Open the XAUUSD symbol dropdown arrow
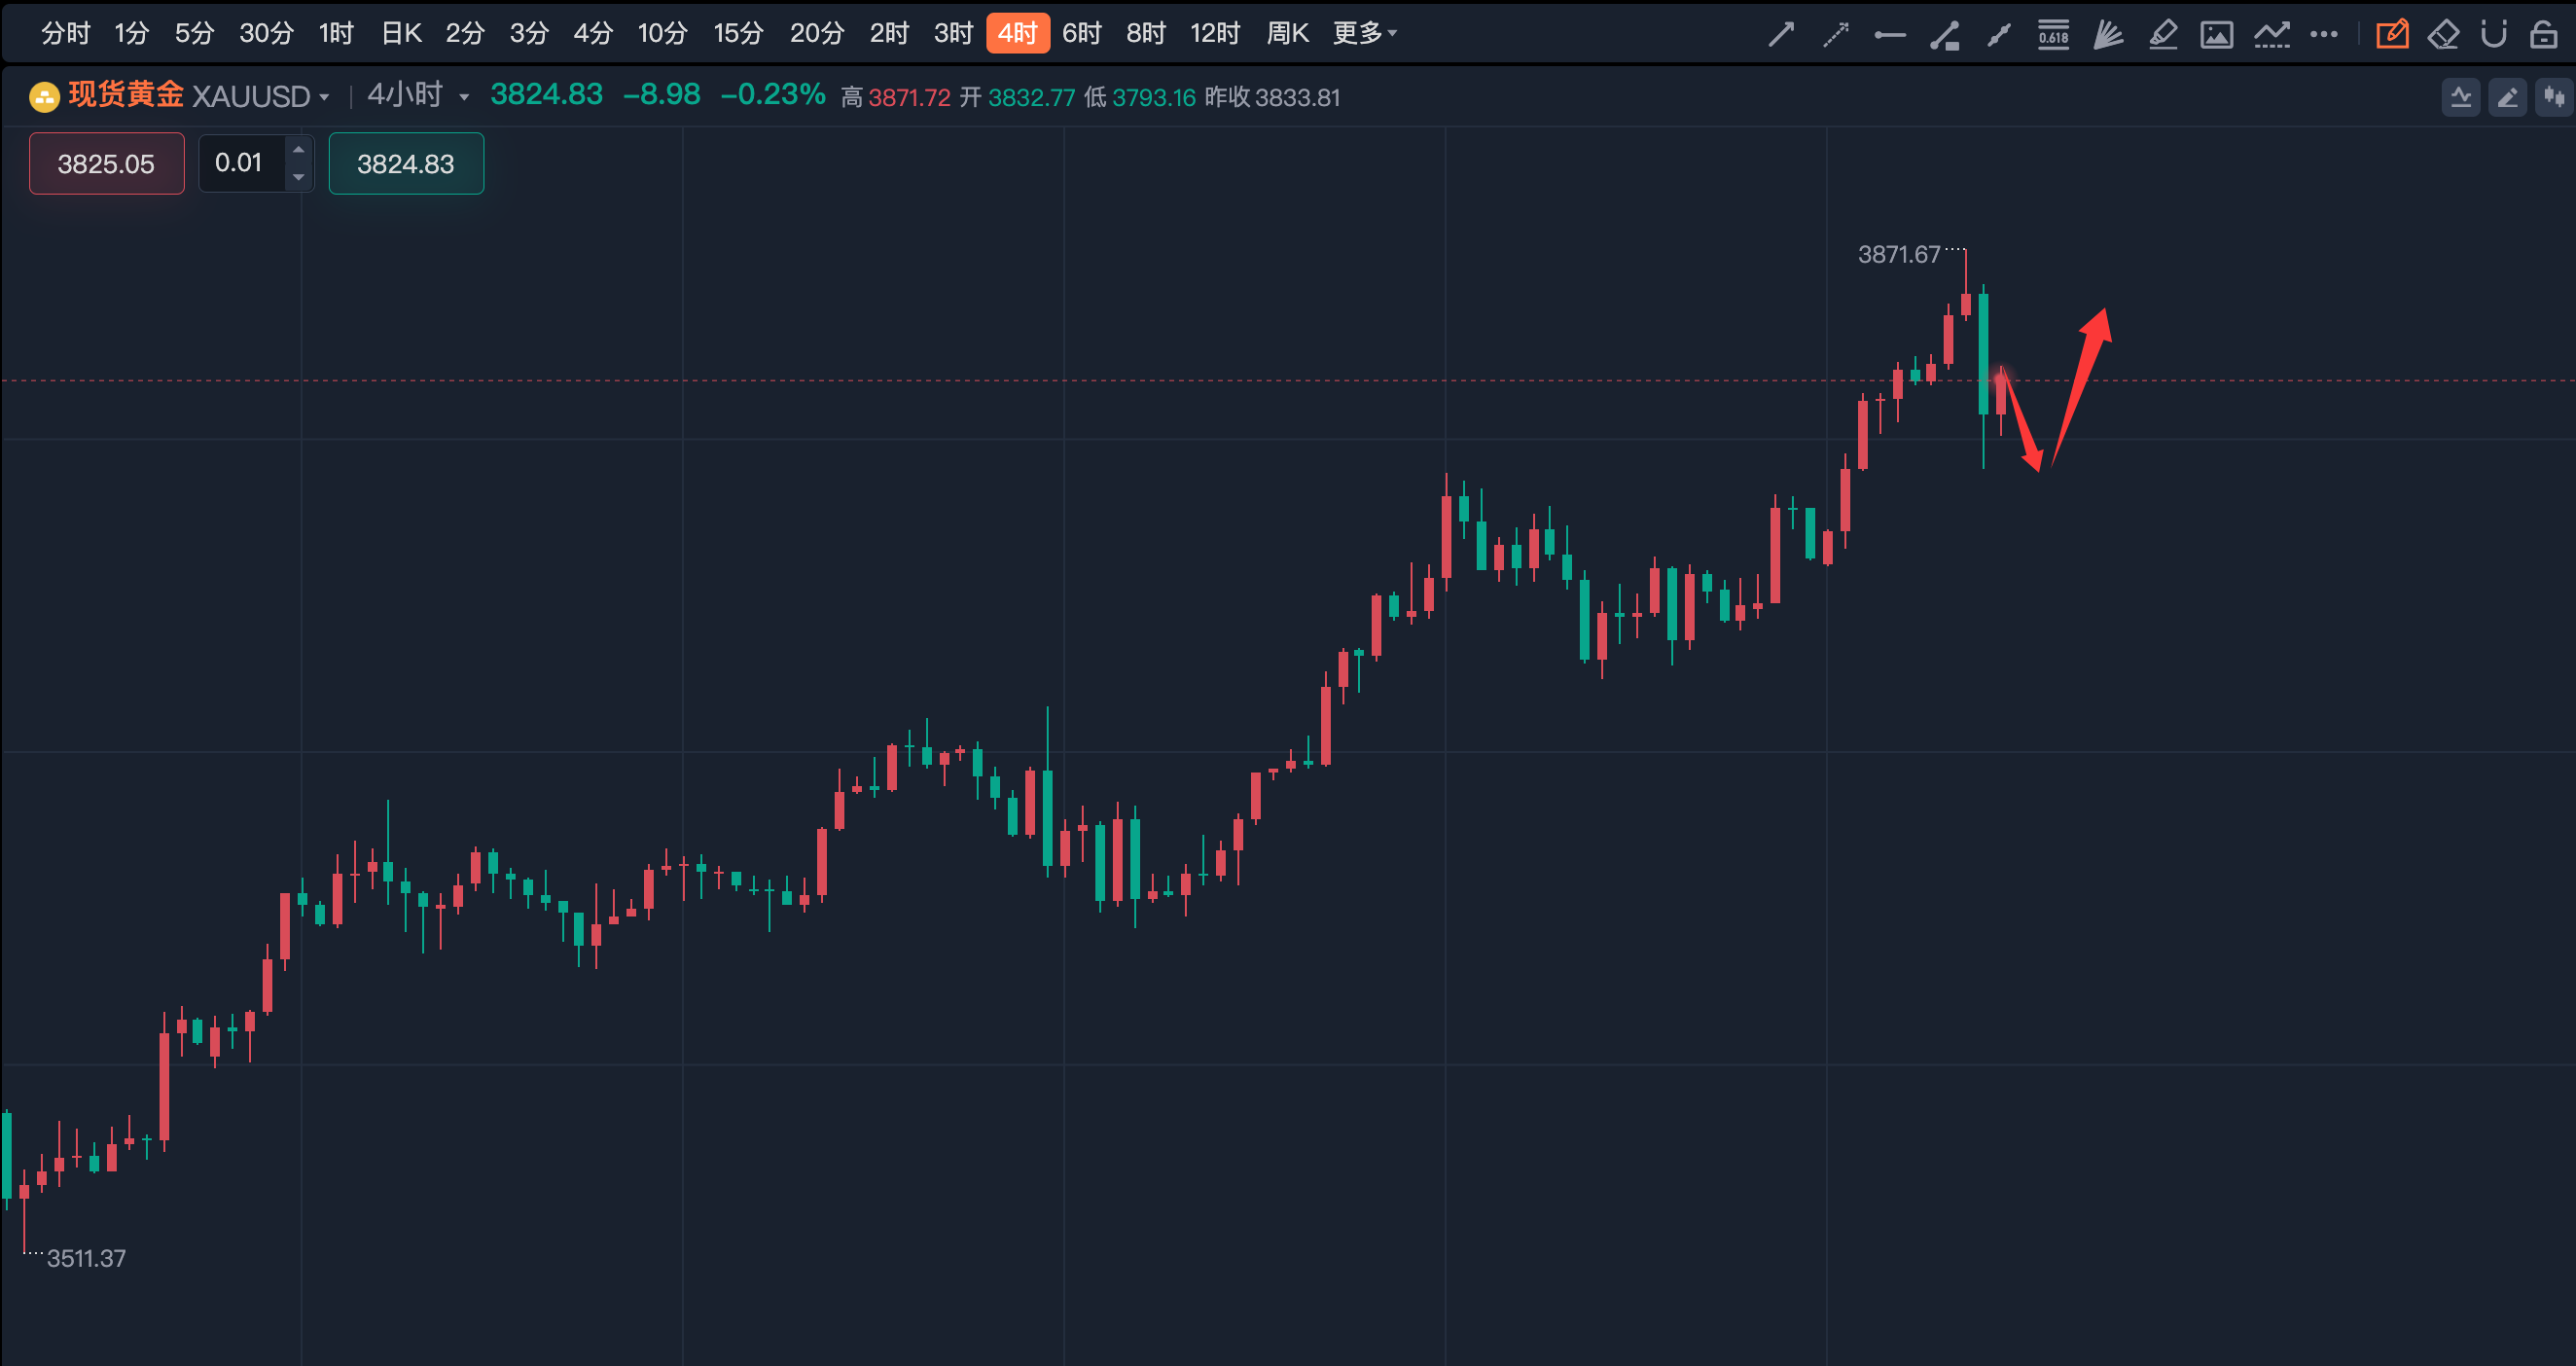Image resolution: width=2576 pixels, height=1366 pixels. 324,98
